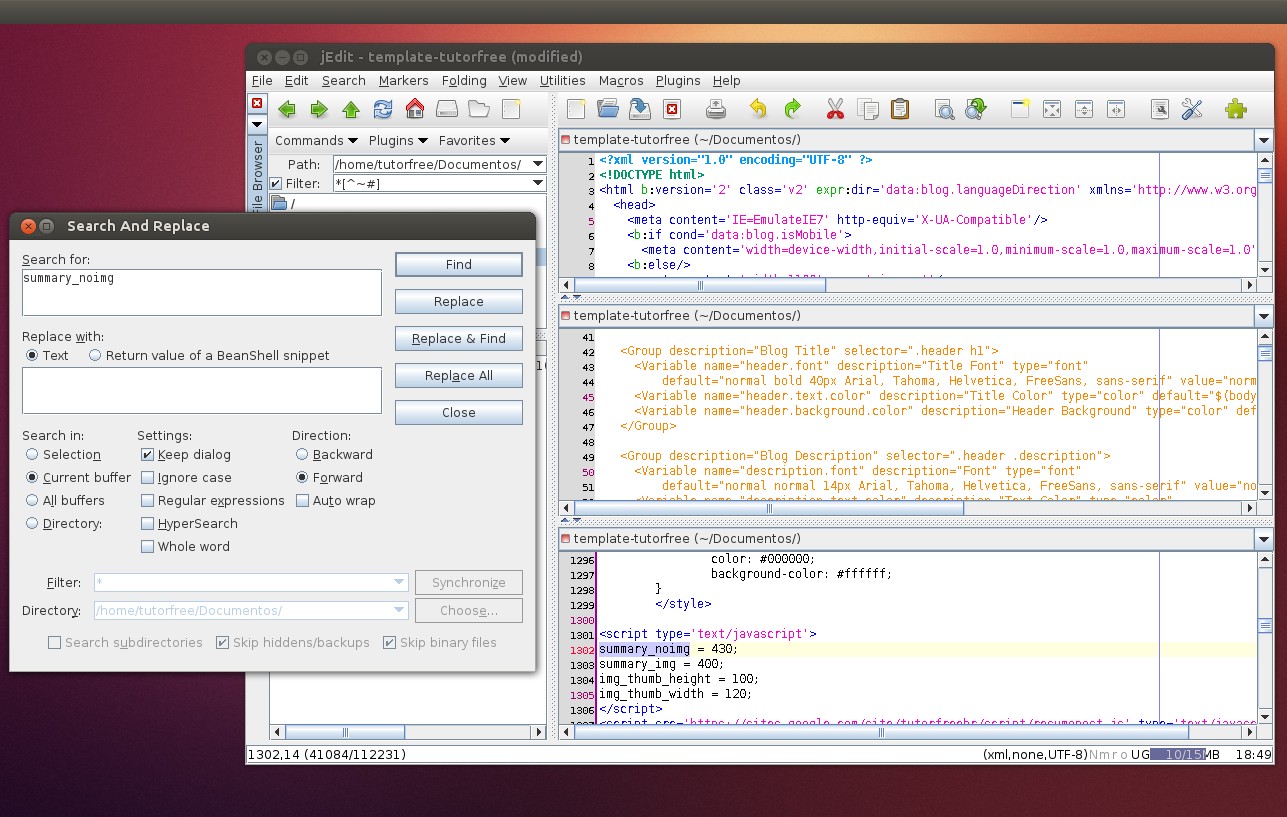1287x817 pixels.
Task: Open the plugin manager via the puzzle icon
Action: click(x=1236, y=110)
